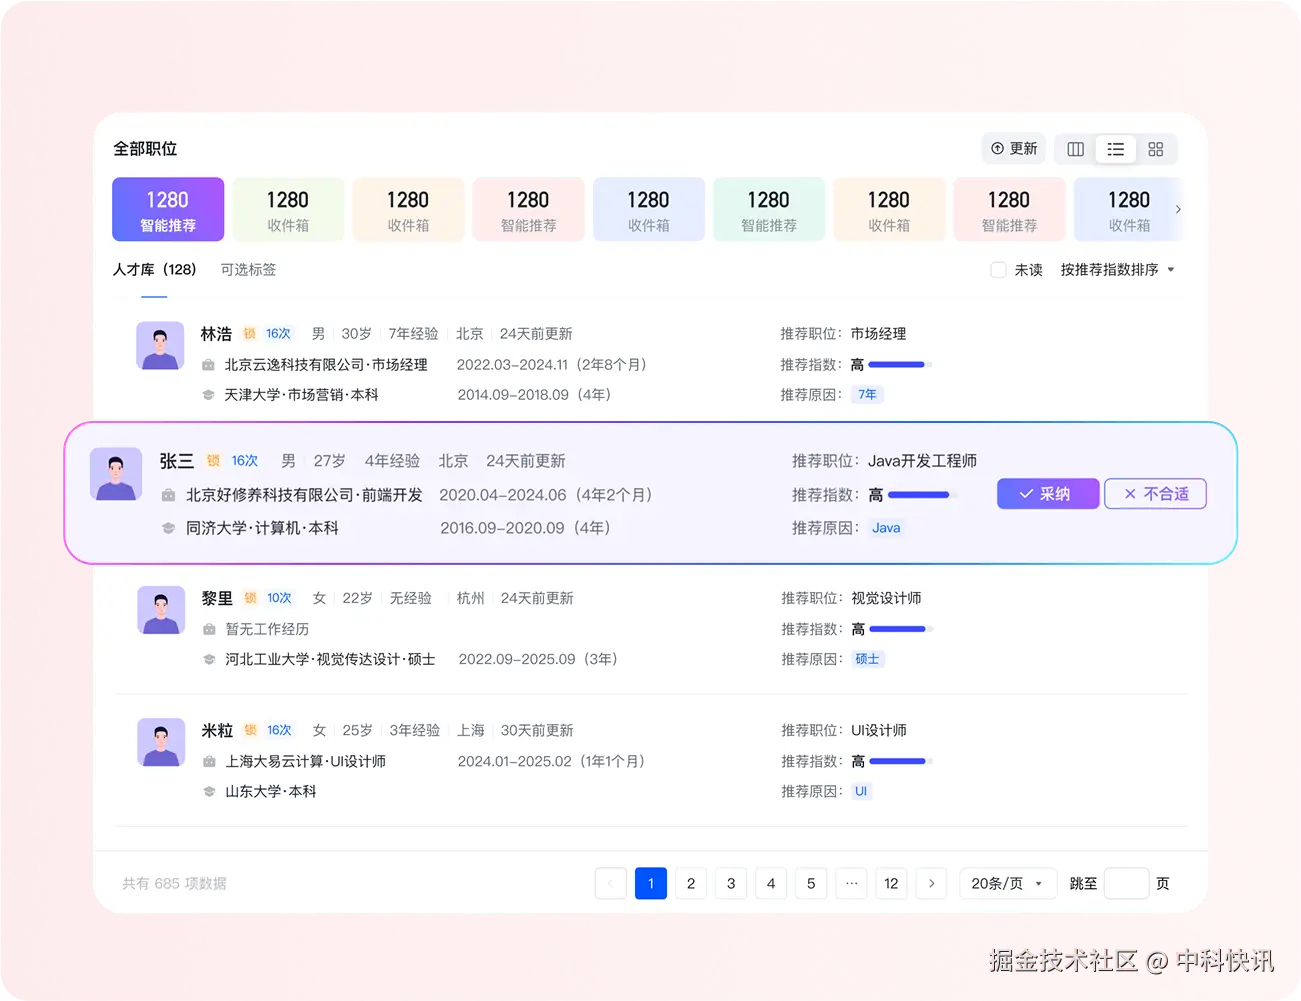Click 推荐职位 value Java开发工程师
Image resolution: width=1301 pixels, height=1001 pixels.
click(x=922, y=461)
